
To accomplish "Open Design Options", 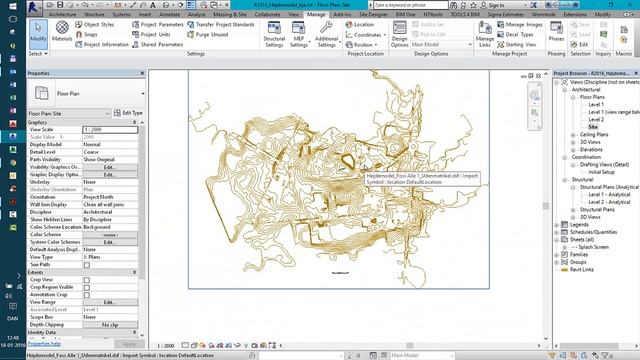I will (x=399, y=34).
